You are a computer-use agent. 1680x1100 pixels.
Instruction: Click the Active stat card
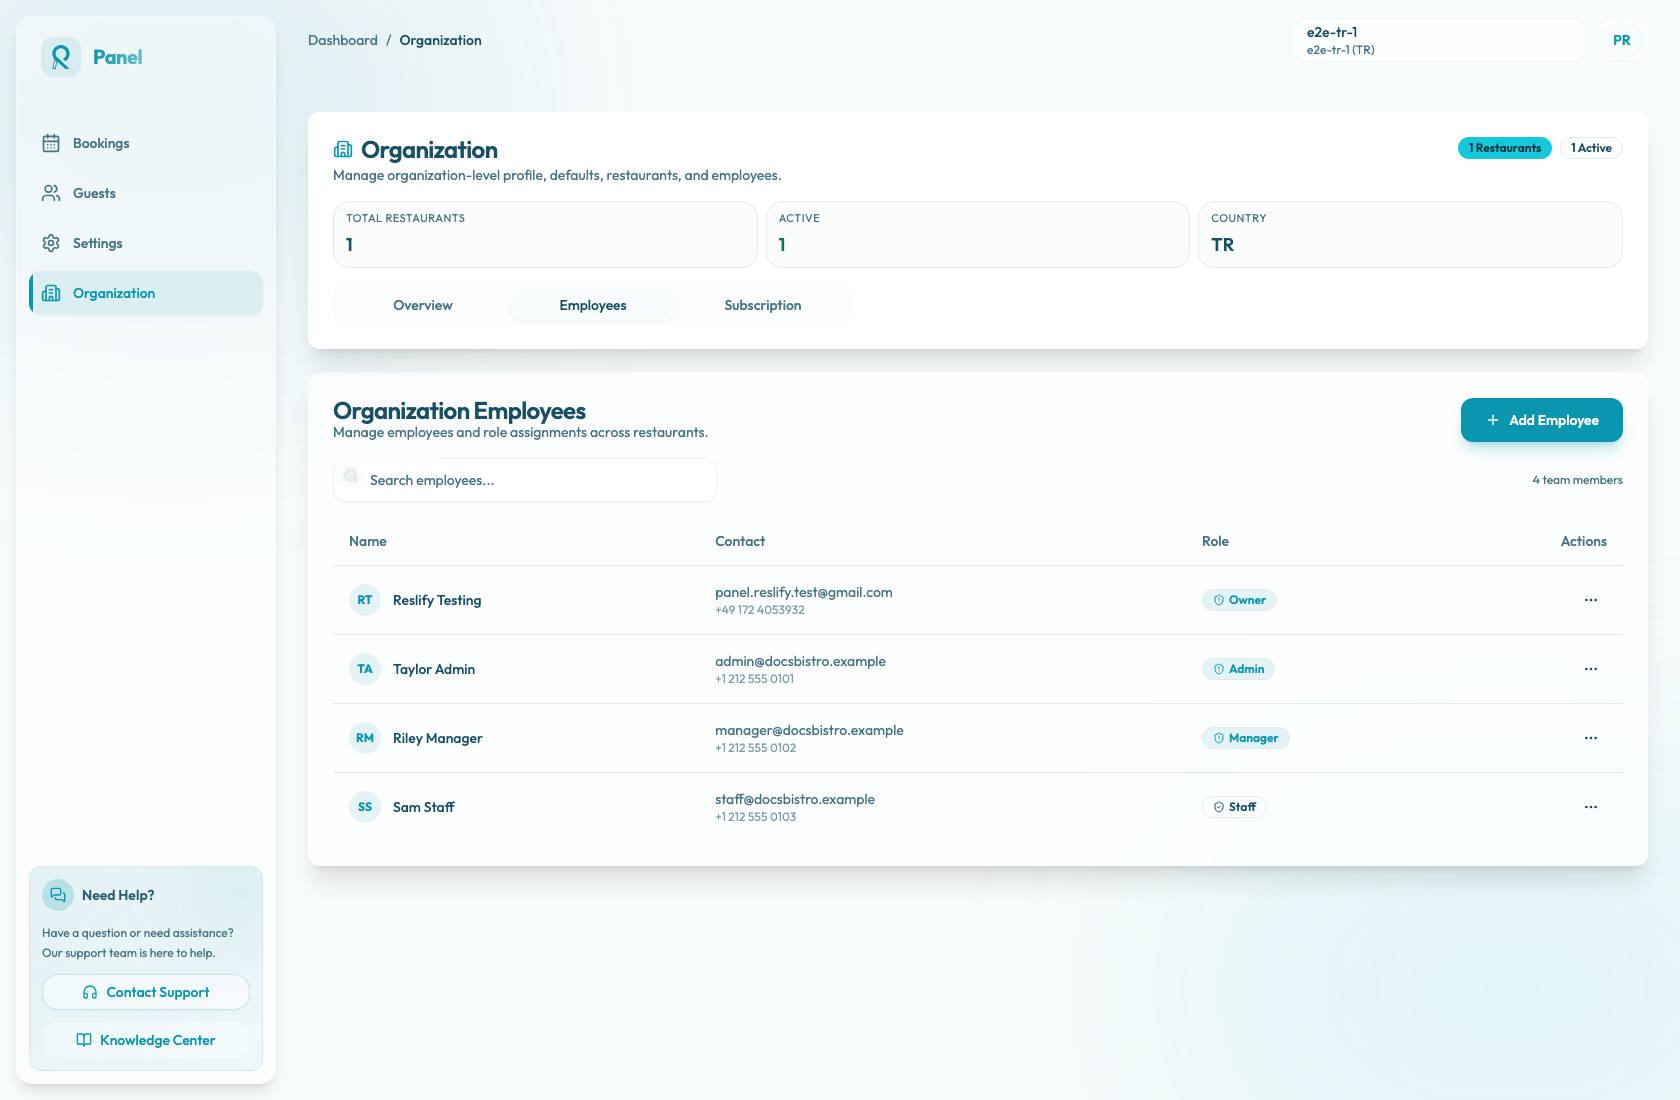[977, 234]
